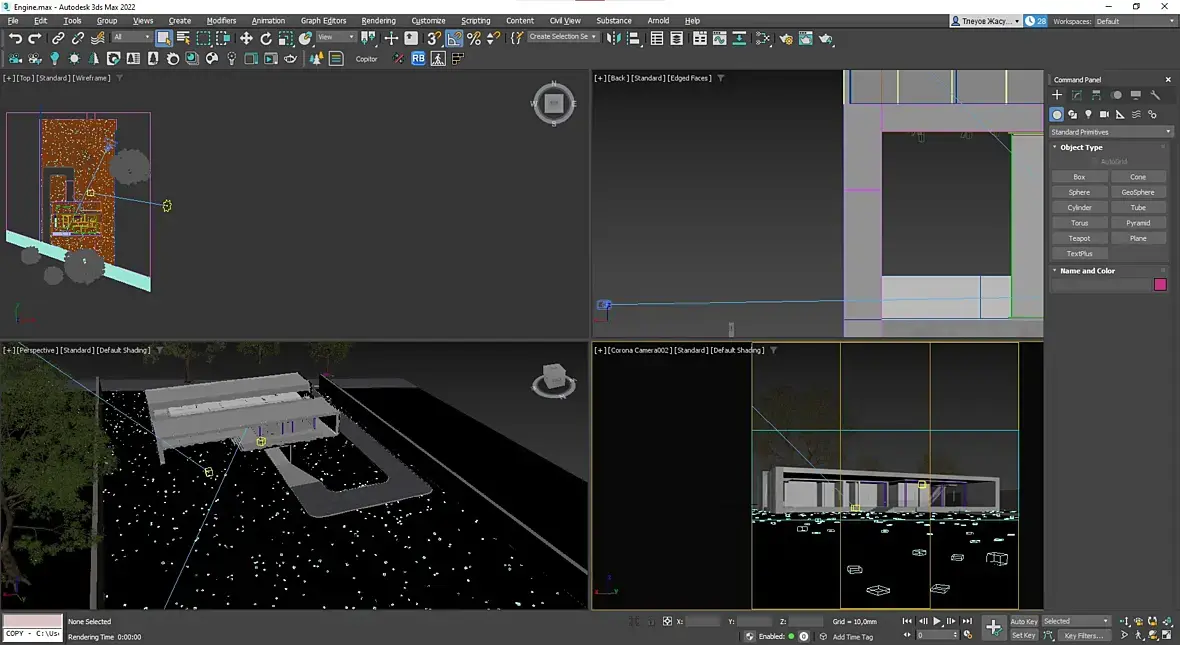Open the Workspaces Default dropdown
Screen dimensions: 1180x645
(1132, 20)
